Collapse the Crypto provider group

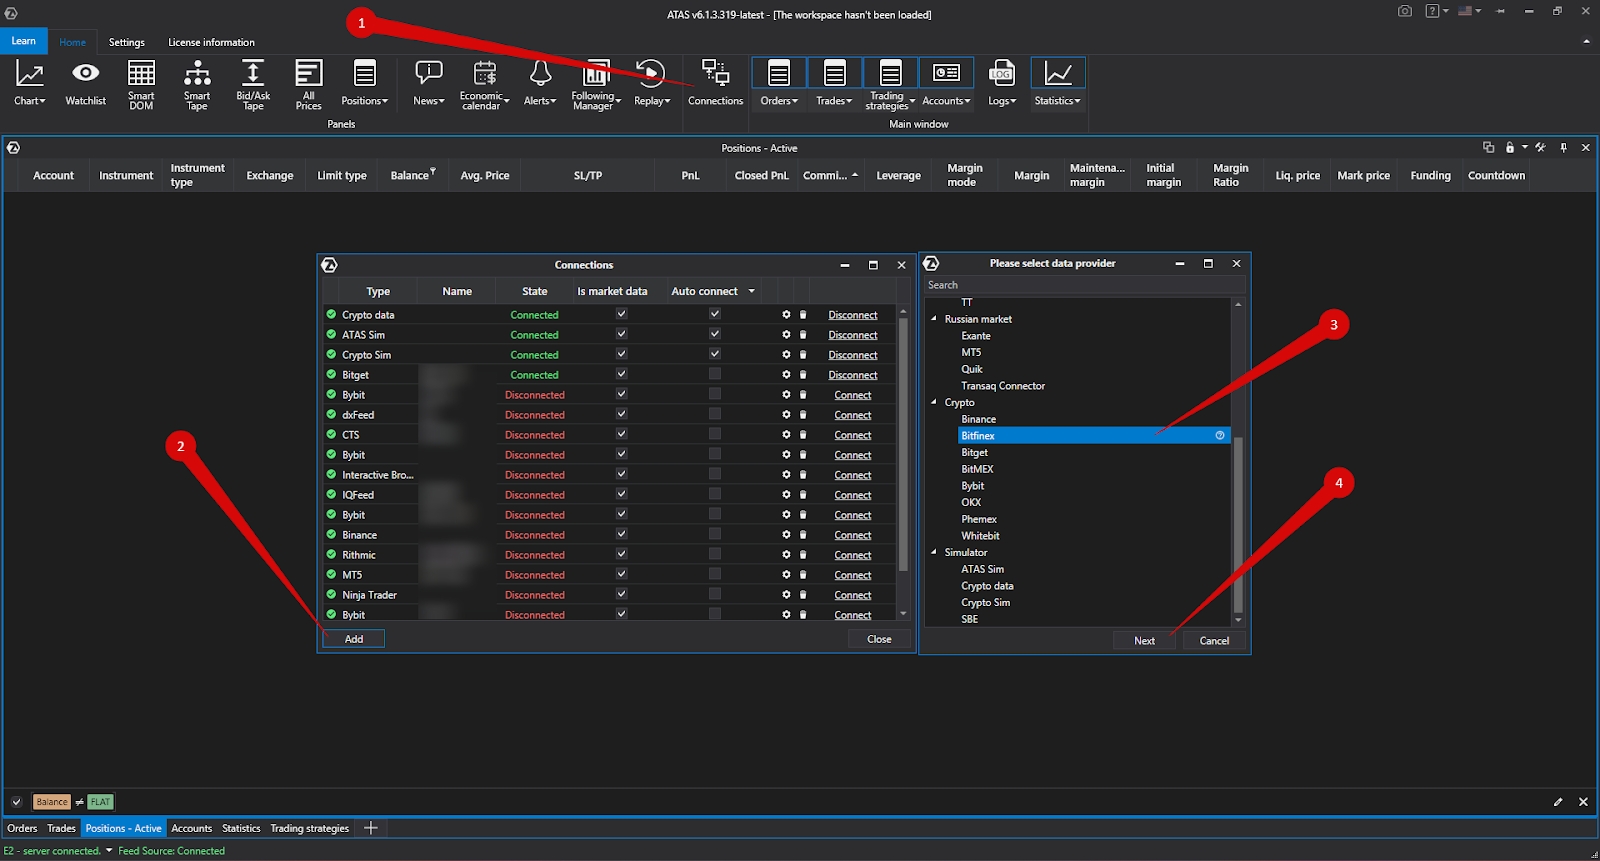(934, 402)
